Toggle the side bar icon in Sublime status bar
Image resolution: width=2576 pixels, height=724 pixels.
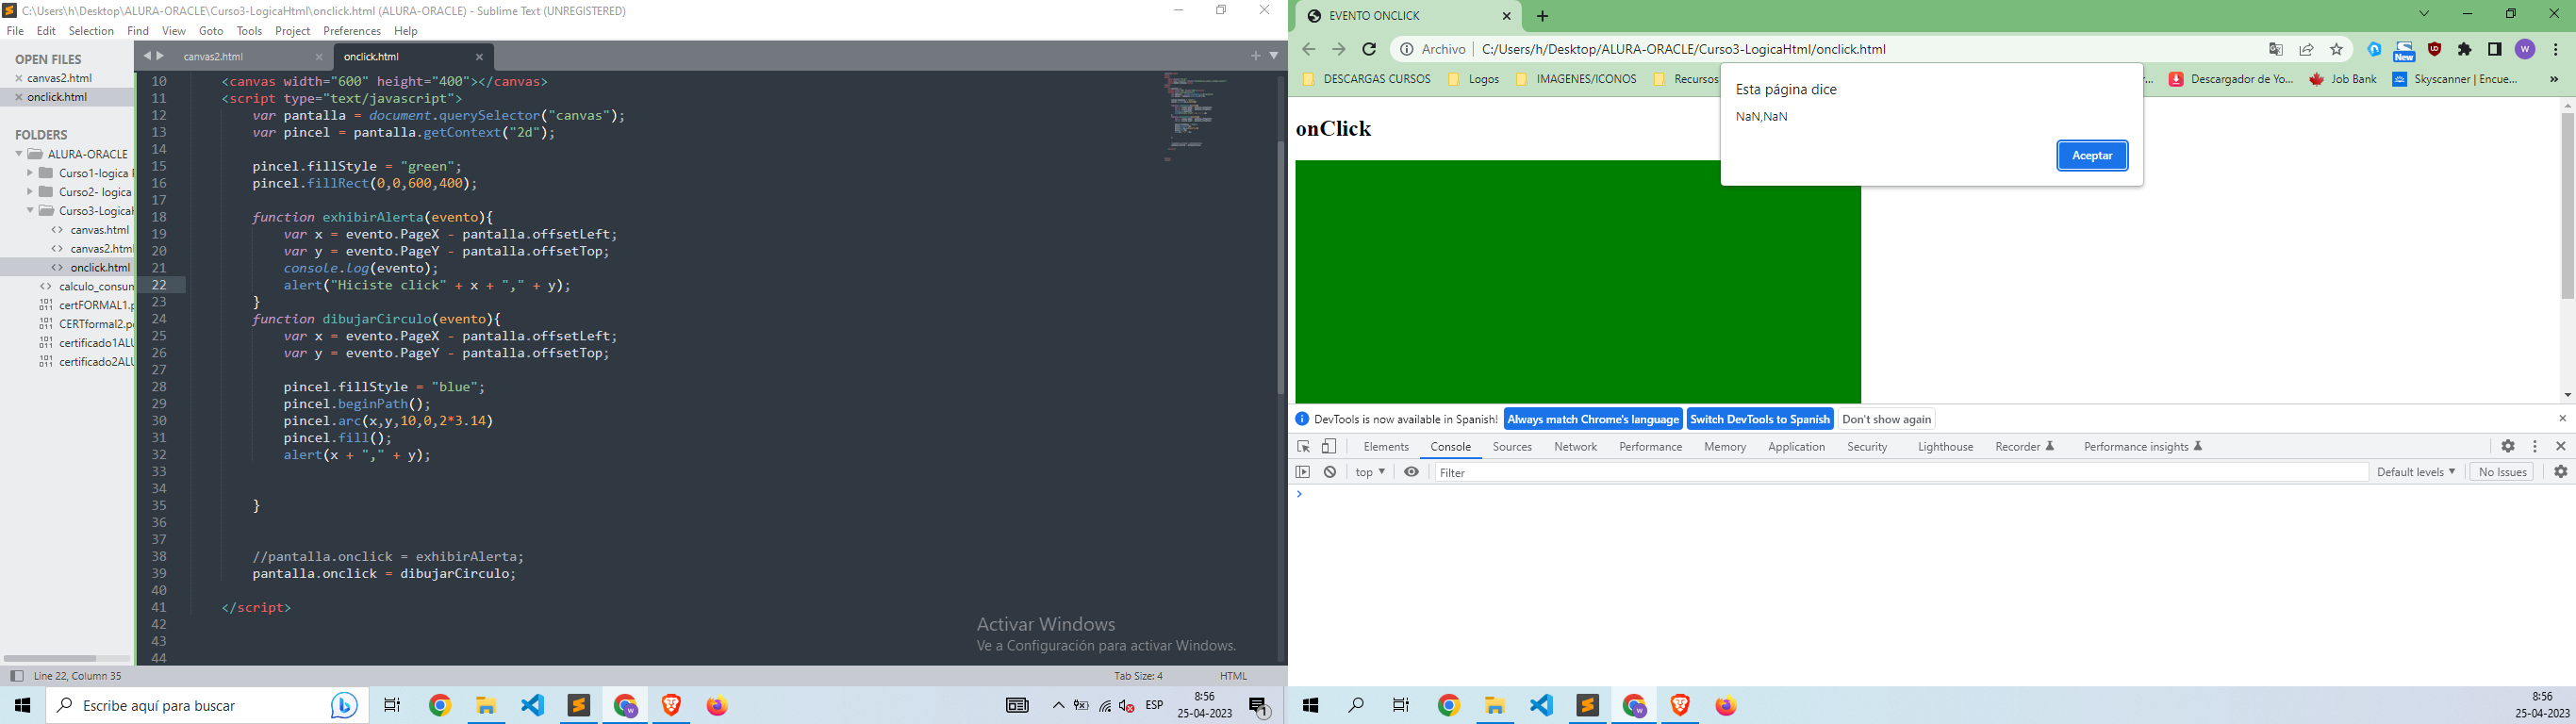pos(16,676)
